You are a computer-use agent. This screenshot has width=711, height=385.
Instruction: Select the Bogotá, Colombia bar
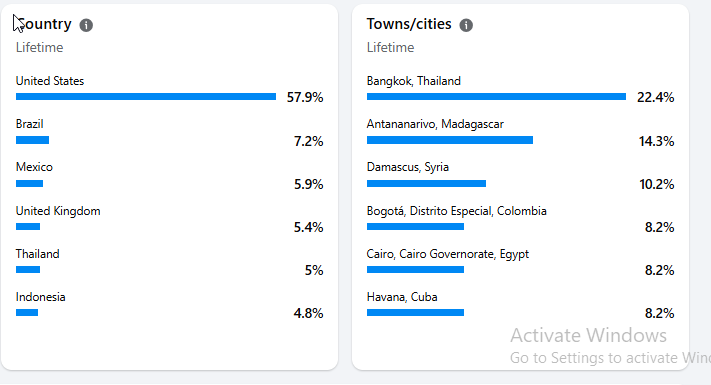[415, 226]
